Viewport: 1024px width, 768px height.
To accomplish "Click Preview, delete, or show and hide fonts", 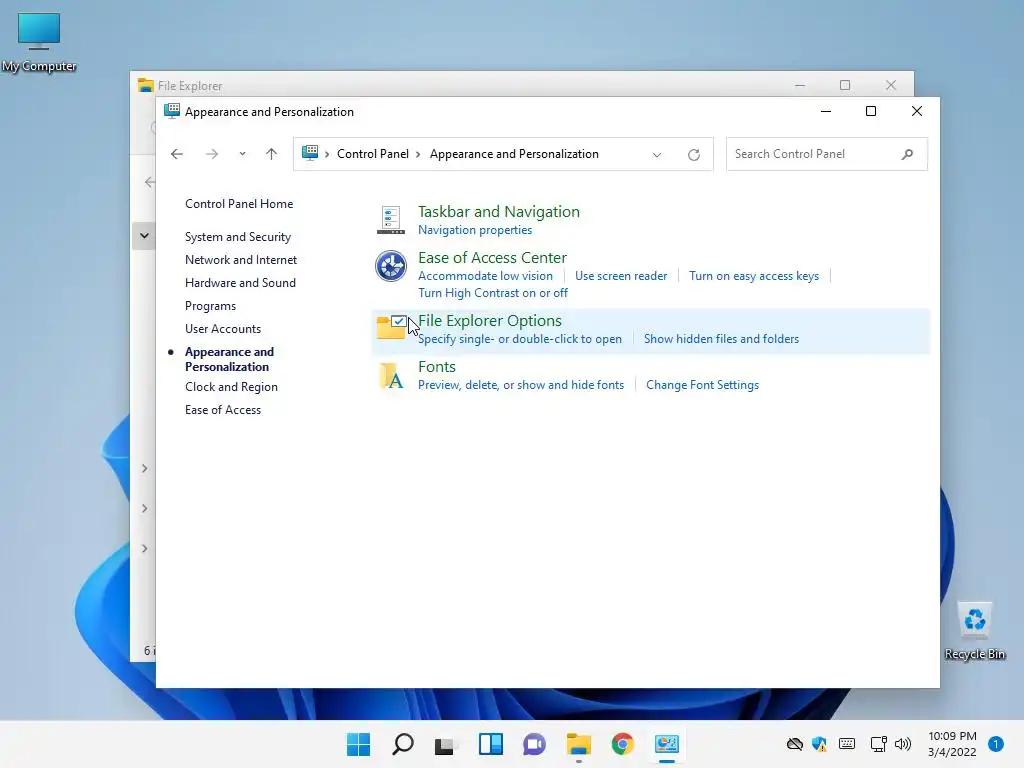I will [x=520, y=385].
